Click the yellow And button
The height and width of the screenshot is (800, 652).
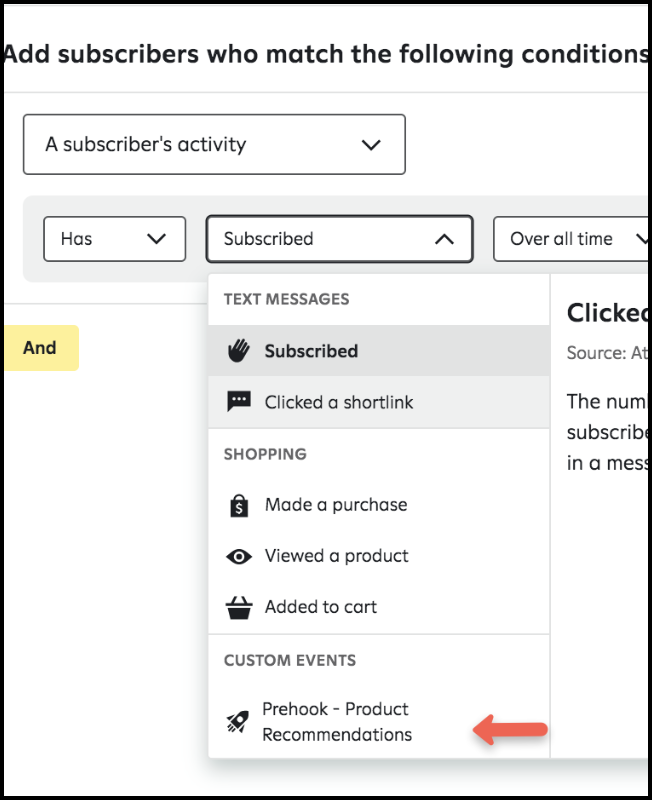click(40, 348)
